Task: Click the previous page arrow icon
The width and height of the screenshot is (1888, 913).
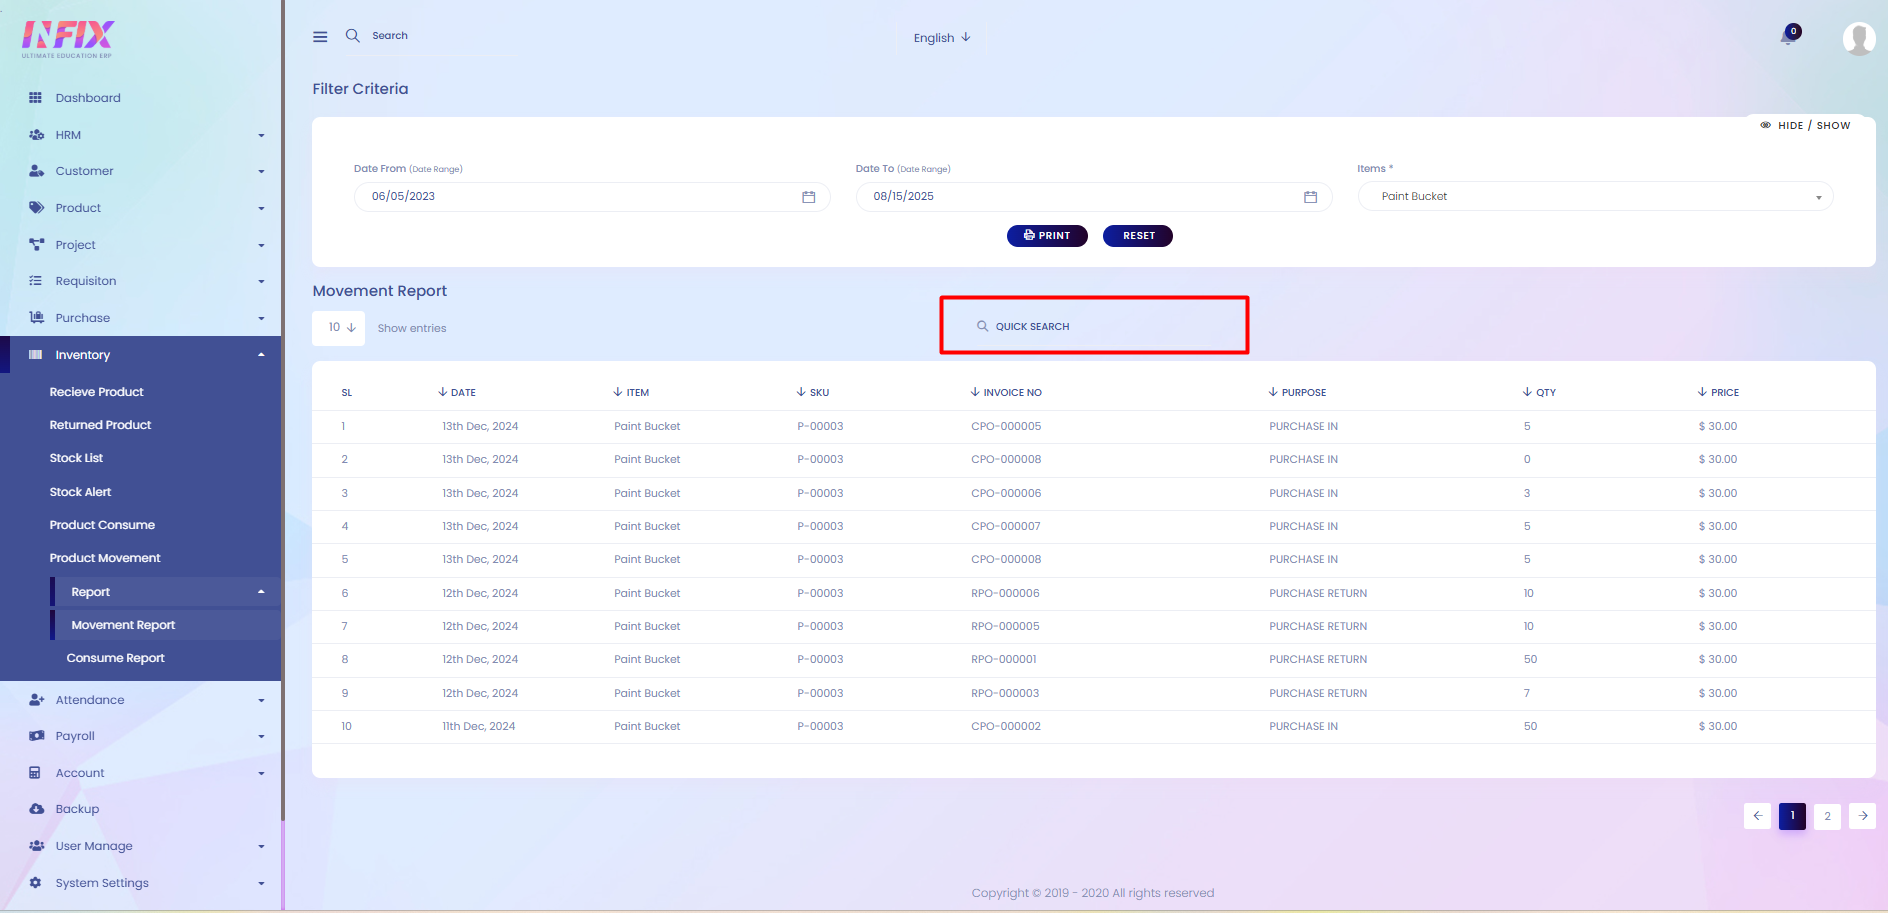Action: tap(1757, 816)
